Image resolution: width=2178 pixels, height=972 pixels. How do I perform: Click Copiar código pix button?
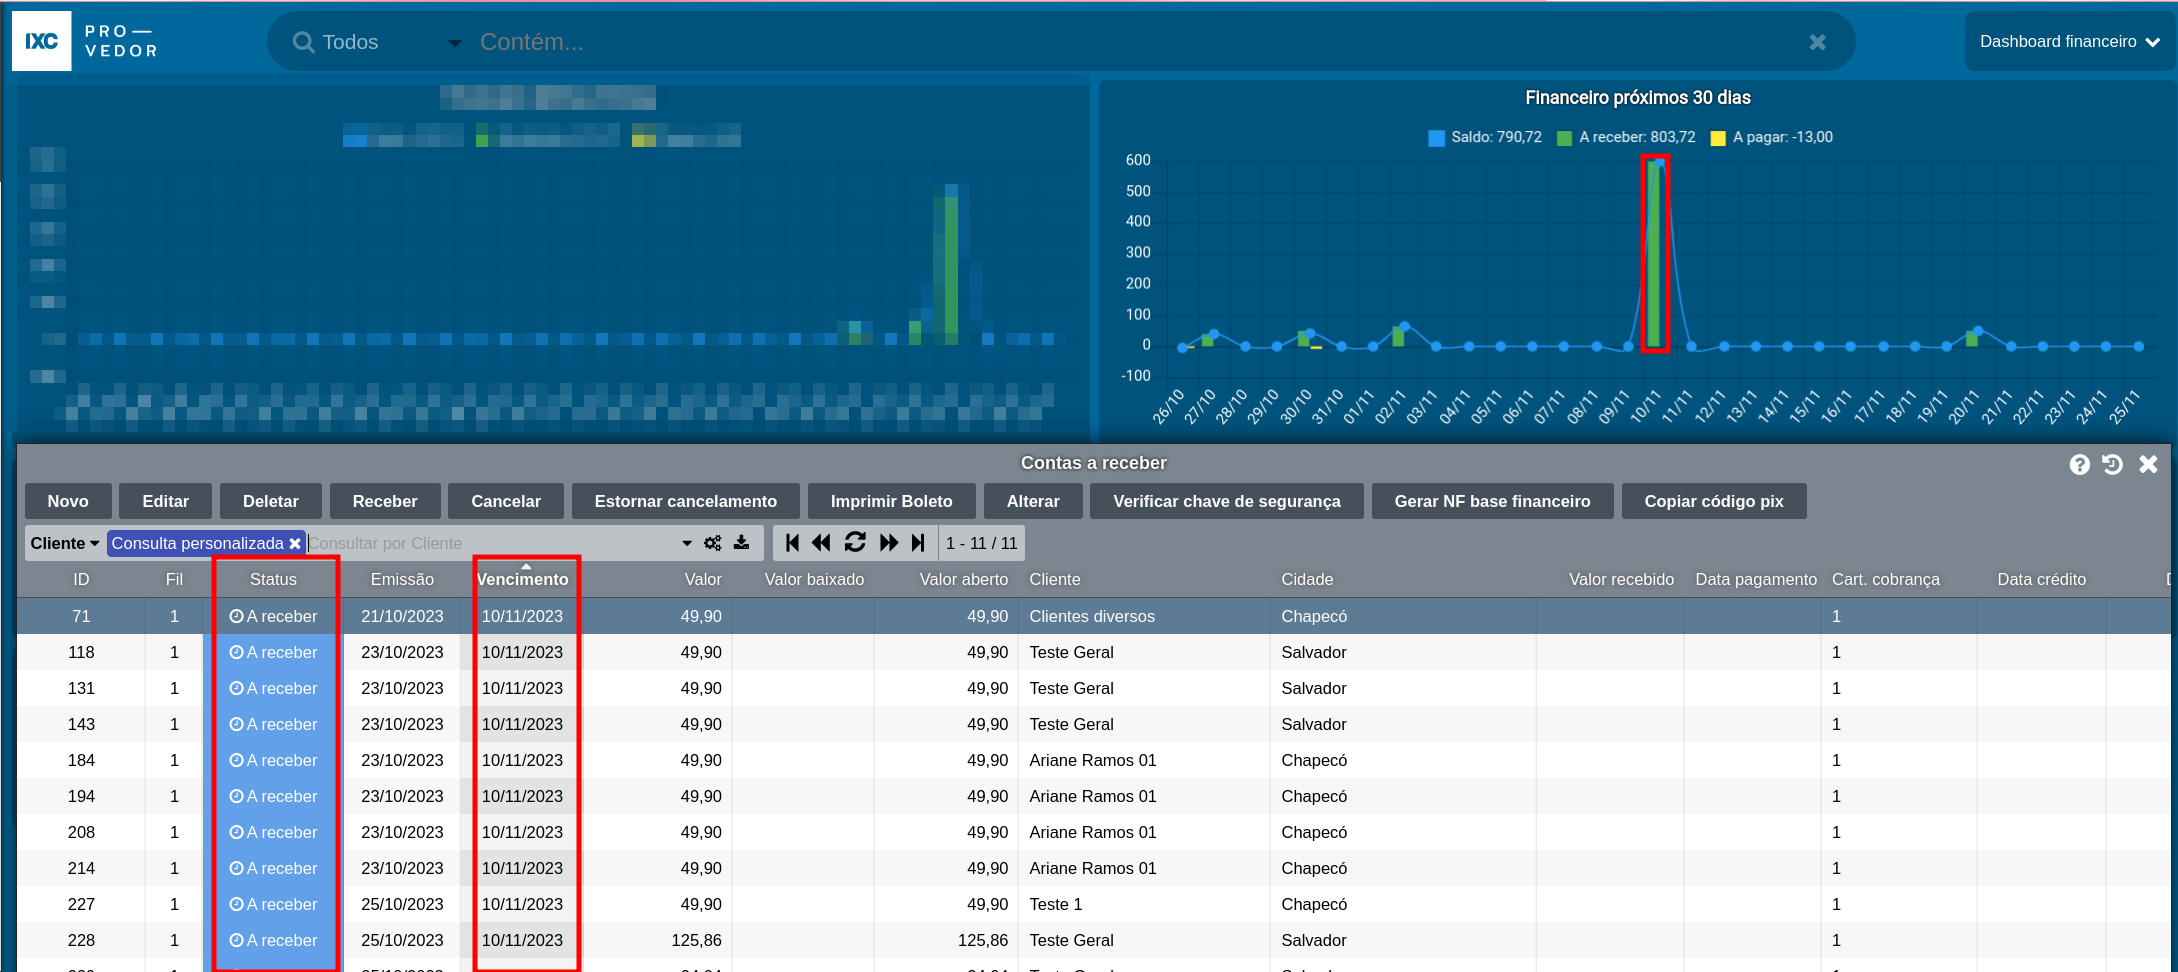point(1714,501)
